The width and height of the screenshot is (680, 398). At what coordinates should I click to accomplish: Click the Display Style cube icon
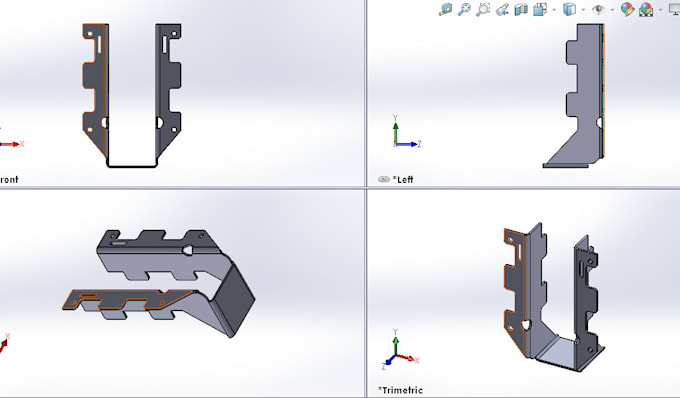(569, 9)
